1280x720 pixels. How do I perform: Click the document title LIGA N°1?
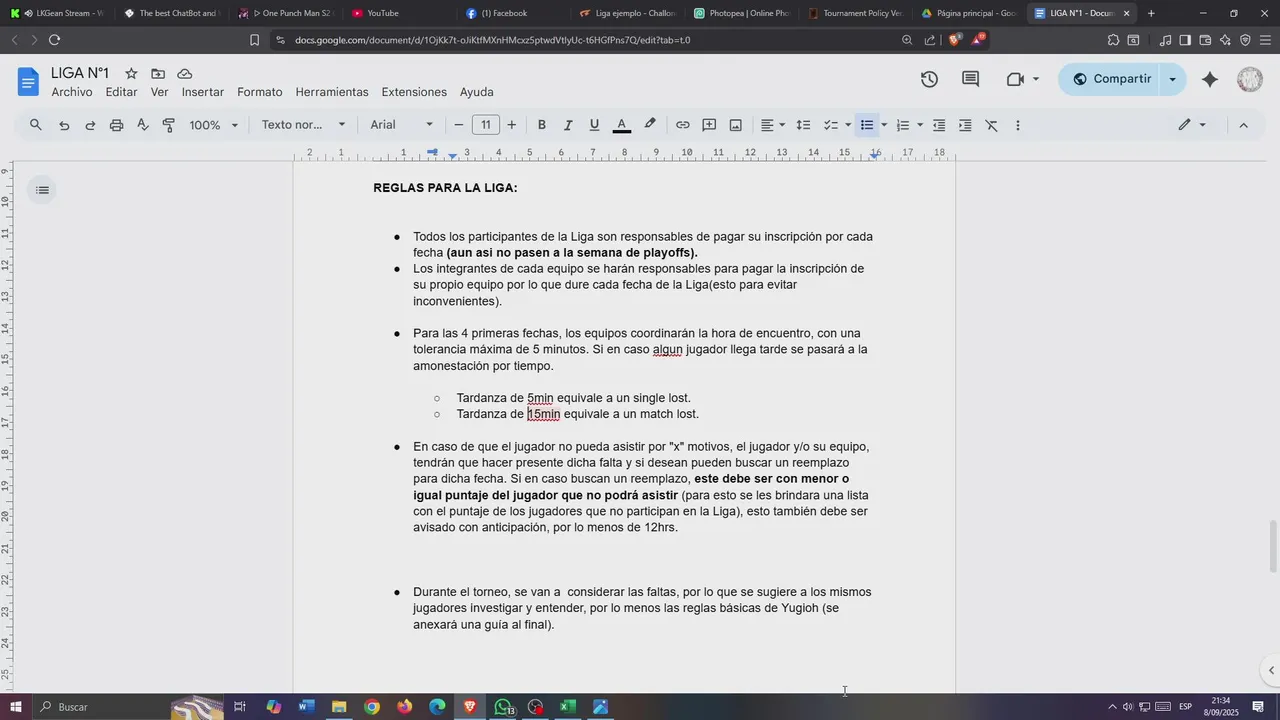click(80, 73)
